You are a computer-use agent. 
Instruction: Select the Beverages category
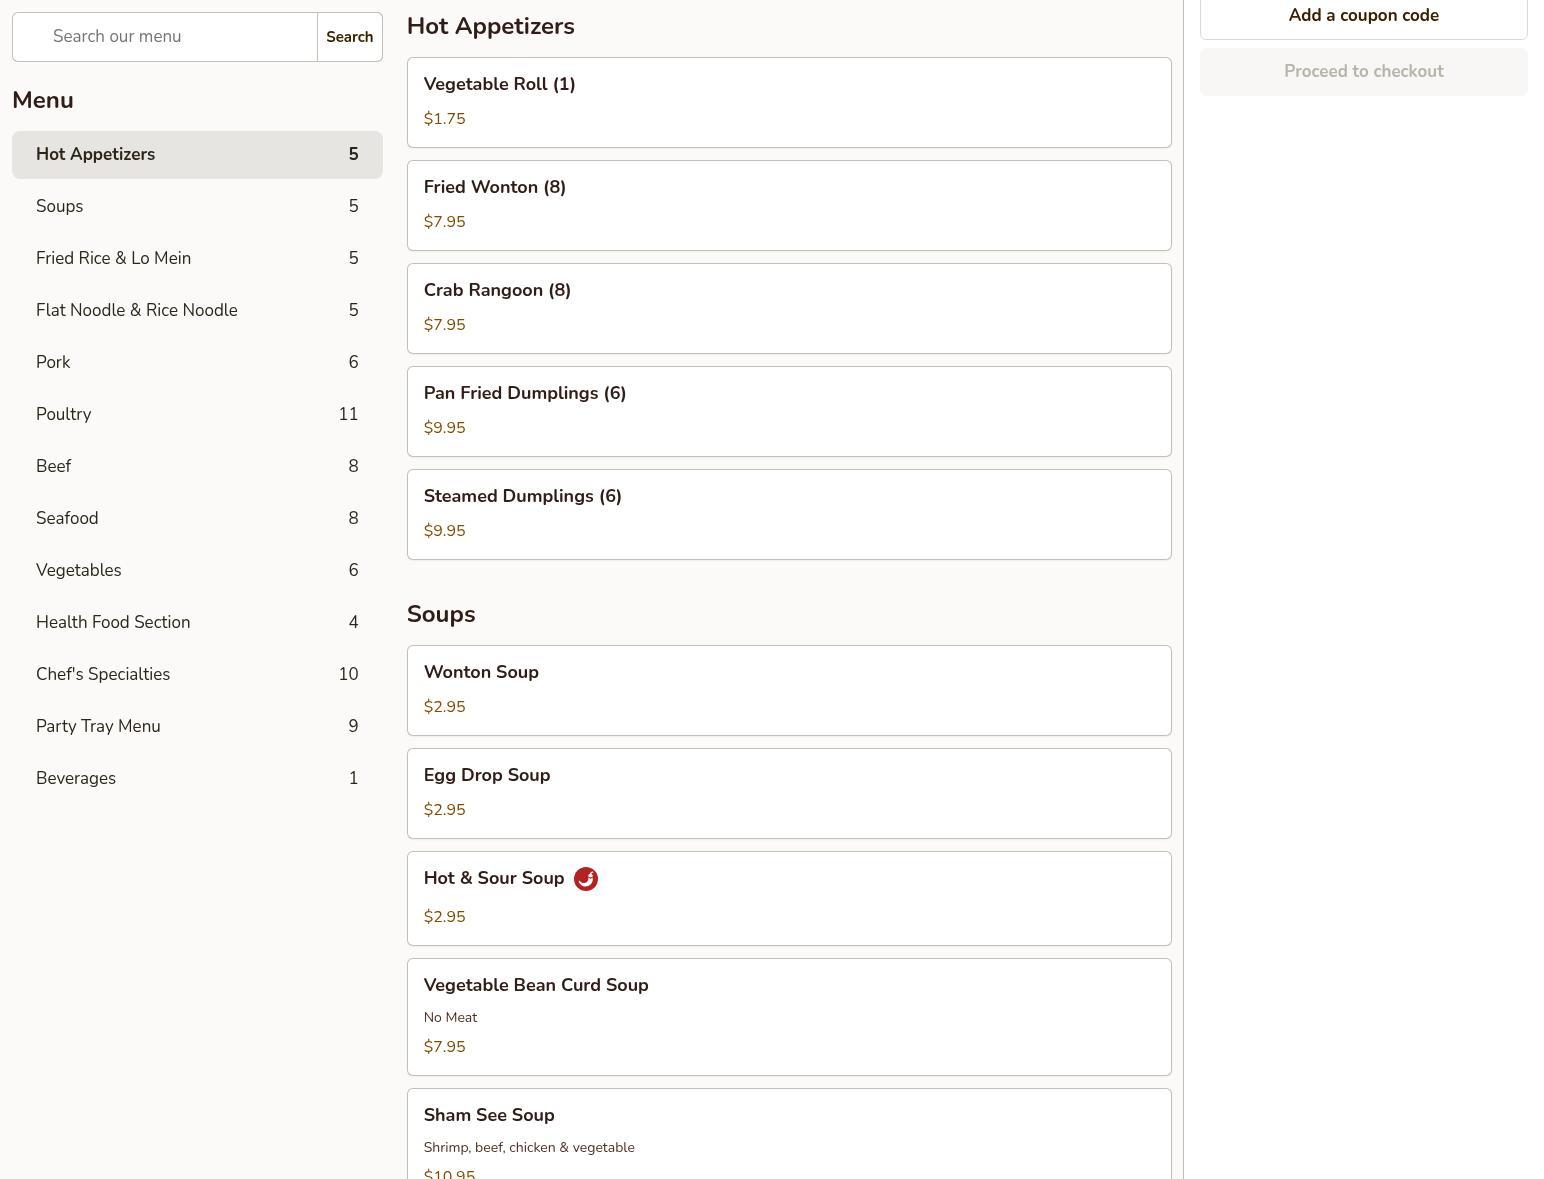click(x=197, y=779)
